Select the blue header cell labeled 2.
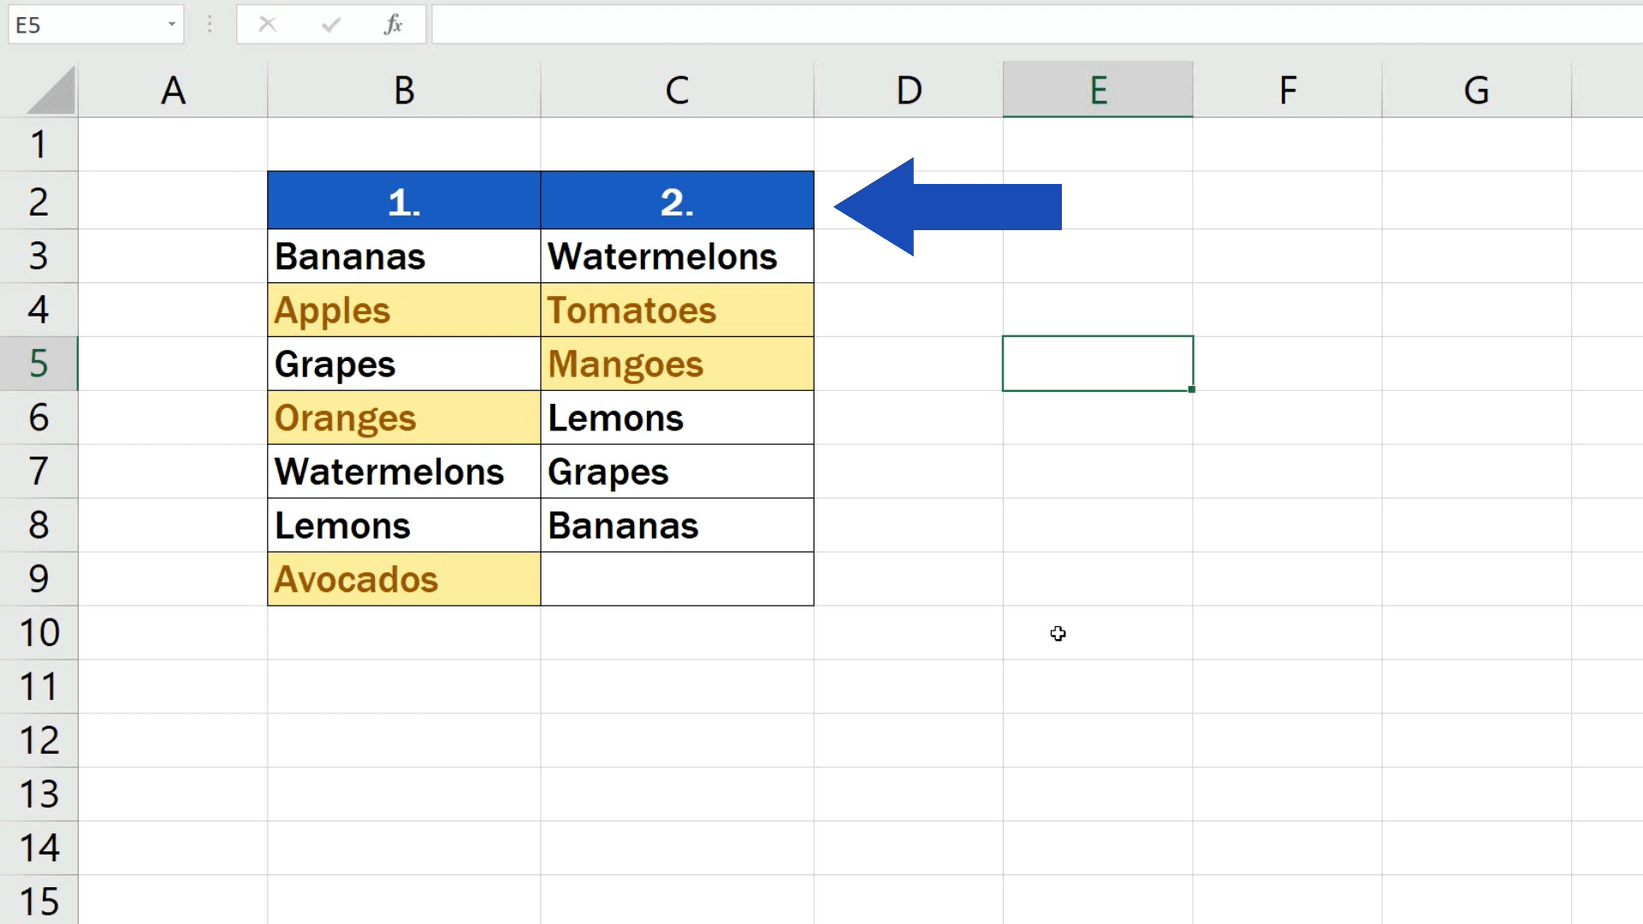Viewport: 1643px width, 924px height. (677, 200)
